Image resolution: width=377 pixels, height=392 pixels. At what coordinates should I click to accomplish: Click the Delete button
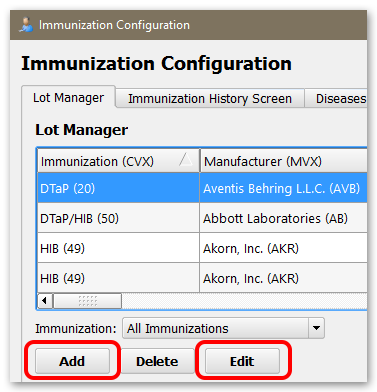point(157,361)
